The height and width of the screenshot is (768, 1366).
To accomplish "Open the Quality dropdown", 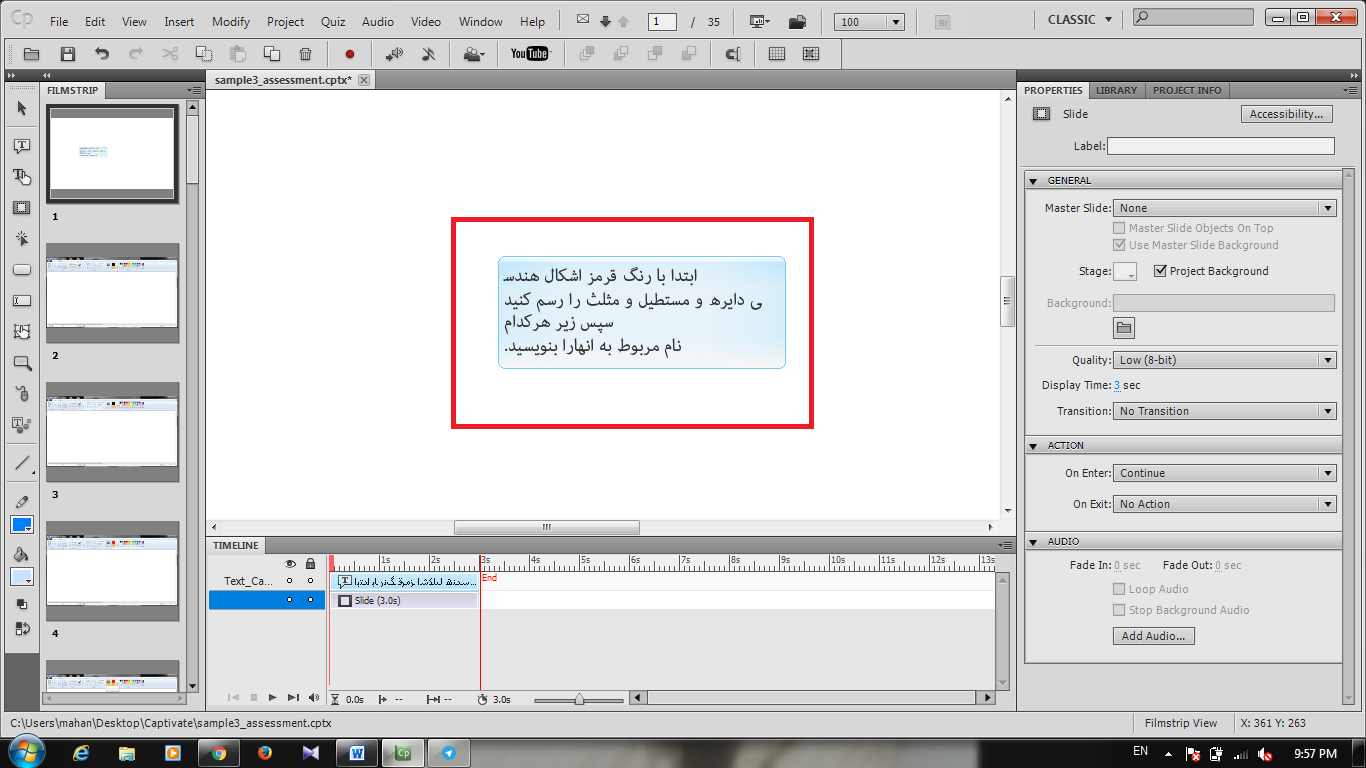I will click(1225, 360).
